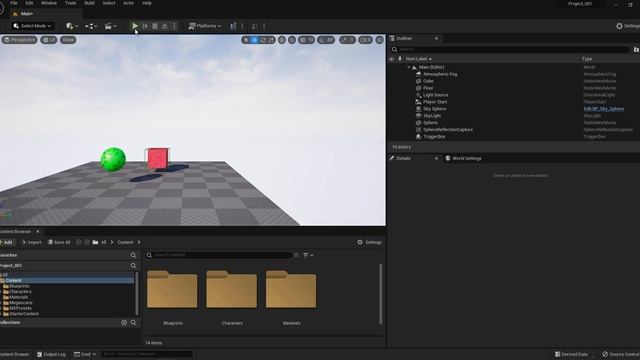
Task: Open the Window menu
Action: [49, 3]
